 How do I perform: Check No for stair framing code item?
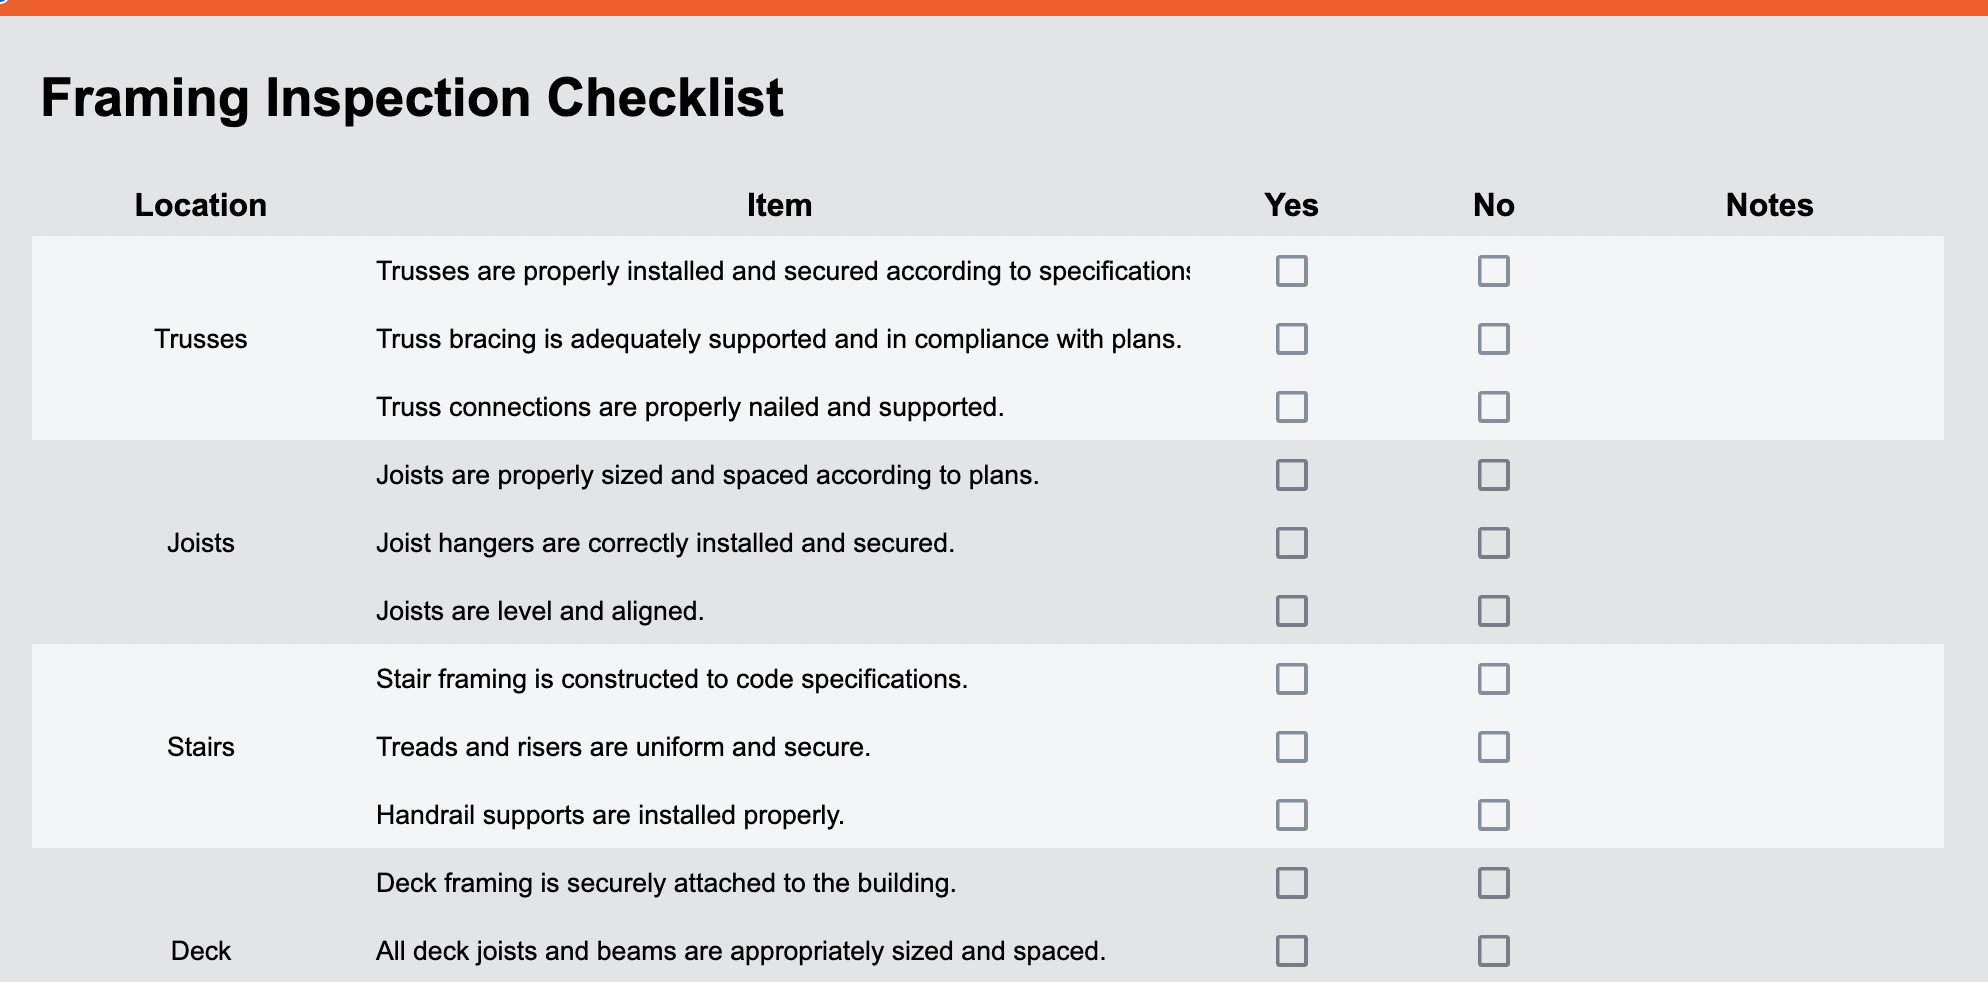click(x=1493, y=679)
